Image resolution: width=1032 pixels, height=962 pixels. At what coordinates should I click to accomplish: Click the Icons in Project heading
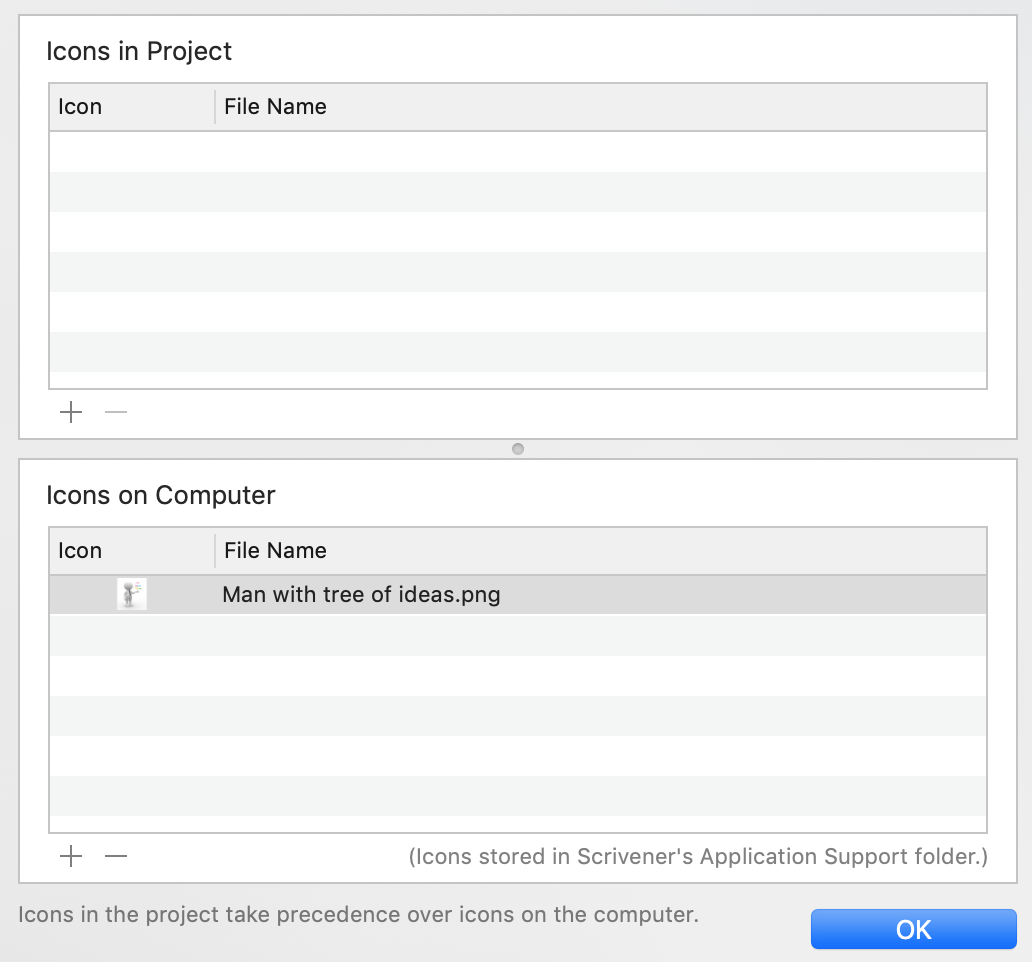(139, 51)
